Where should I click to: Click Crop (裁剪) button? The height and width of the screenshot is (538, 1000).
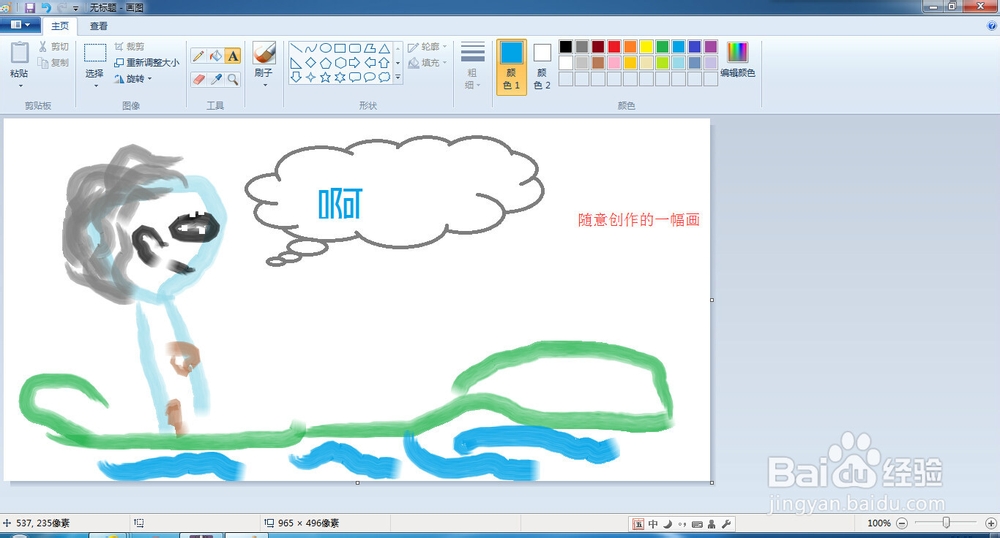click(129, 47)
